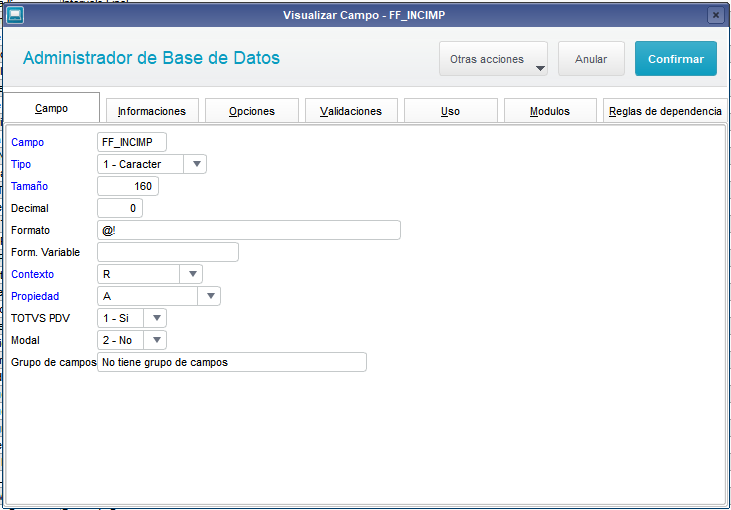Click the window icon in the title bar
This screenshot has height=510, width=731.
pos(14,15)
